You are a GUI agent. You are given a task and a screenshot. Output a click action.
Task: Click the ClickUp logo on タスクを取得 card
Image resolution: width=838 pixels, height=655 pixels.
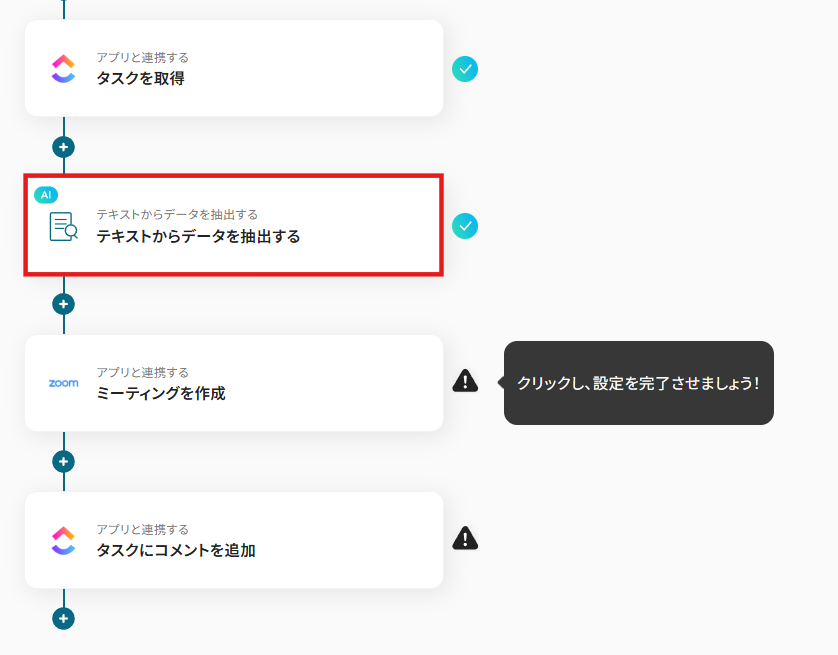click(x=63, y=69)
